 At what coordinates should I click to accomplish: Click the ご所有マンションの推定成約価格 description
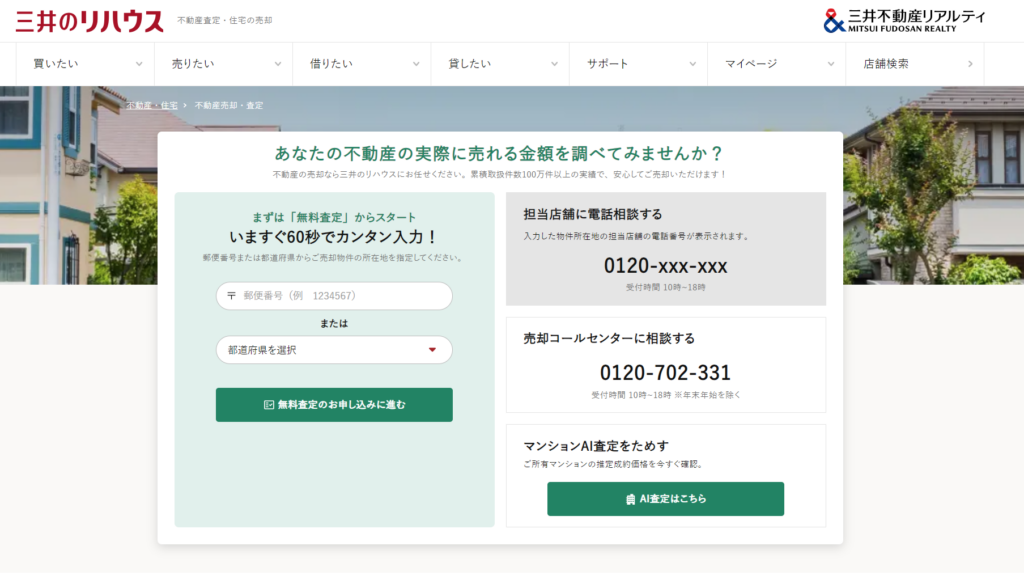point(614,464)
